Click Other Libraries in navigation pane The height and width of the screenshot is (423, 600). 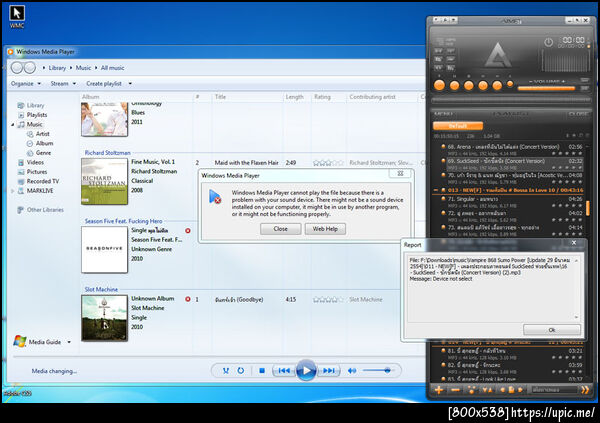tap(45, 210)
